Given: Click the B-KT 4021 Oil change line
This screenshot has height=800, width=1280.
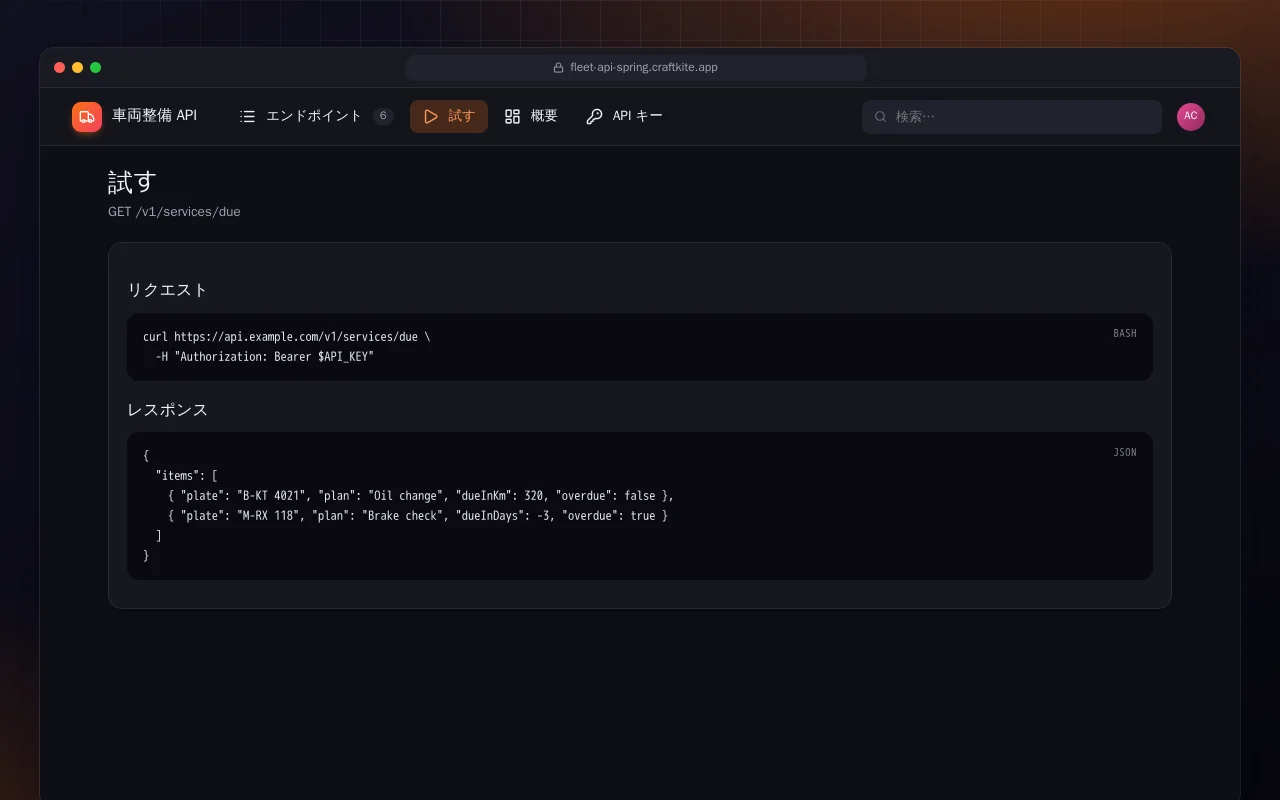Looking at the screenshot, I should [421, 496].
